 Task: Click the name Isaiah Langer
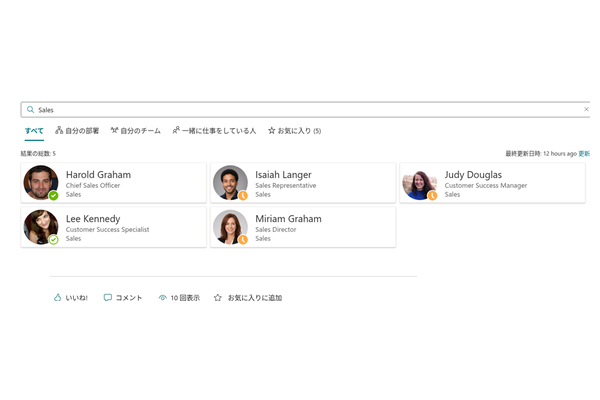[284, 175]
